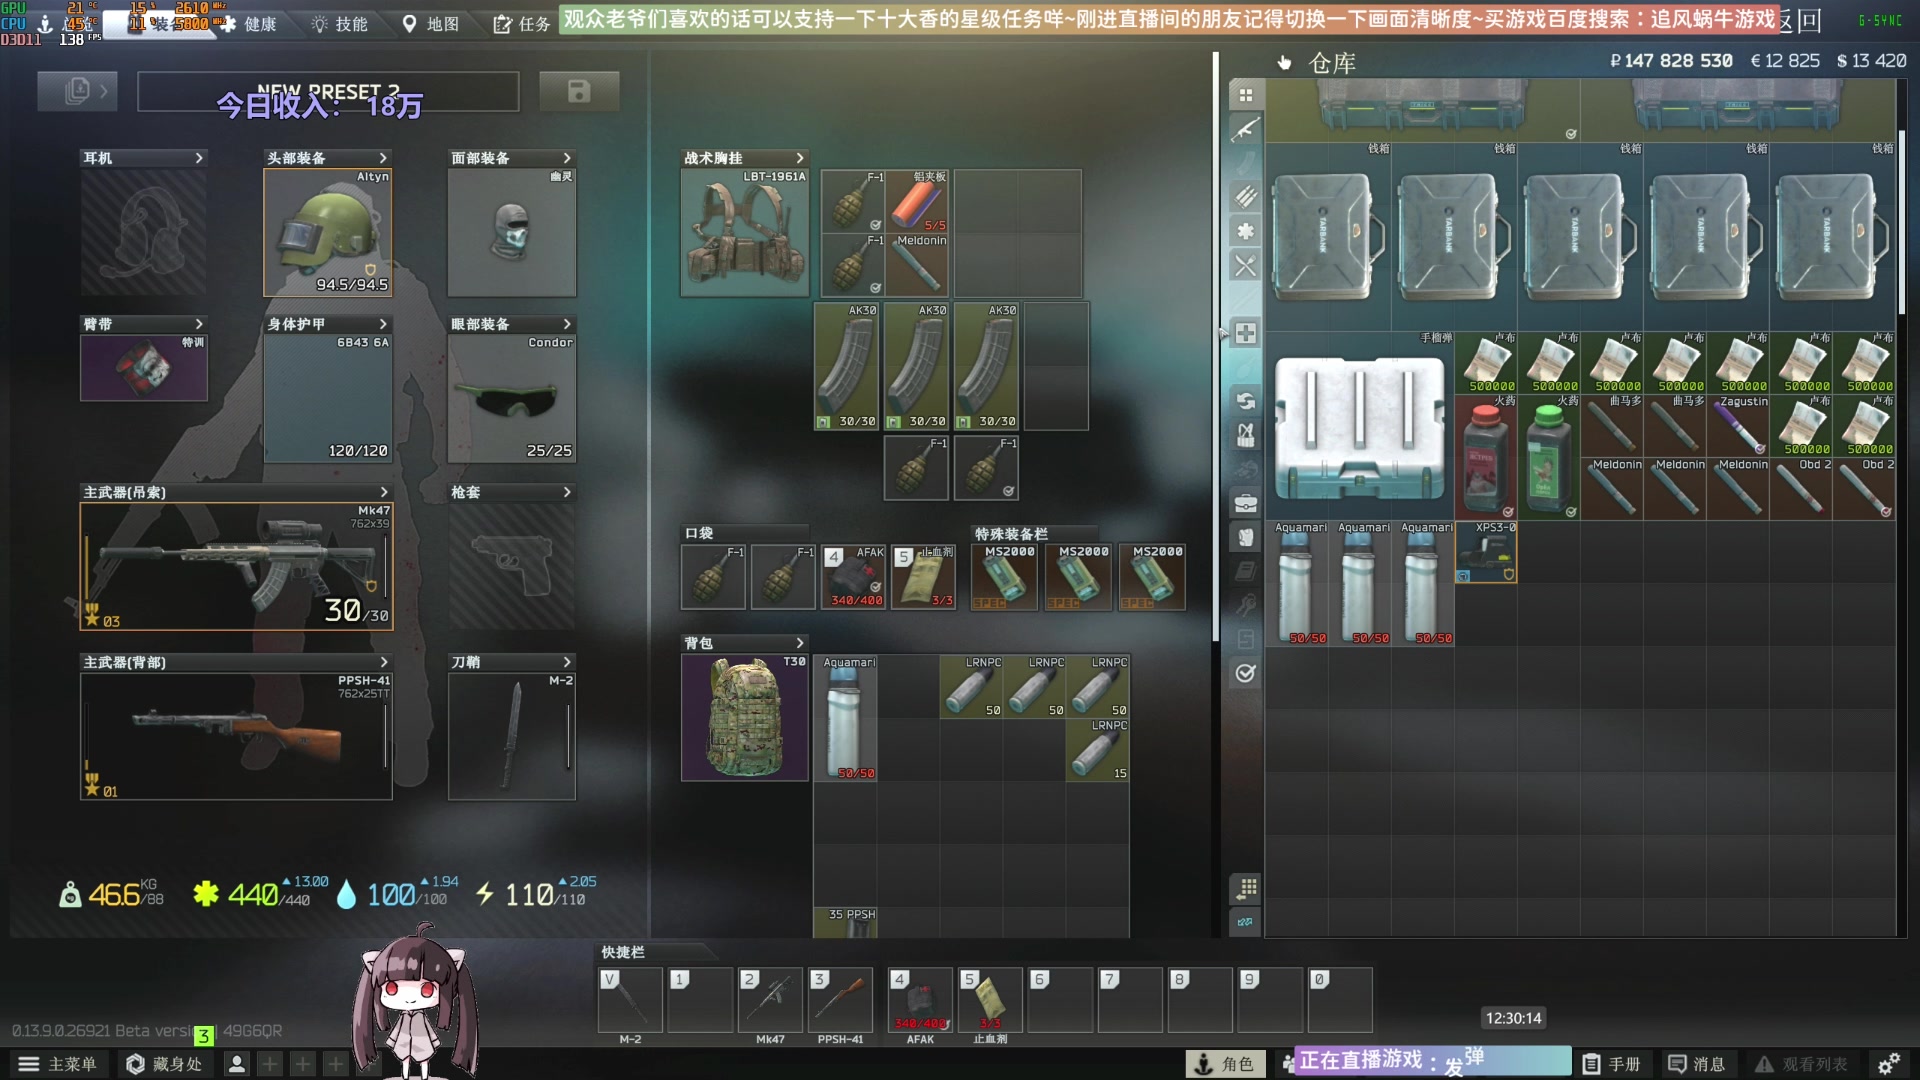Click the 主菜单 main menu button

[58, 1064]
